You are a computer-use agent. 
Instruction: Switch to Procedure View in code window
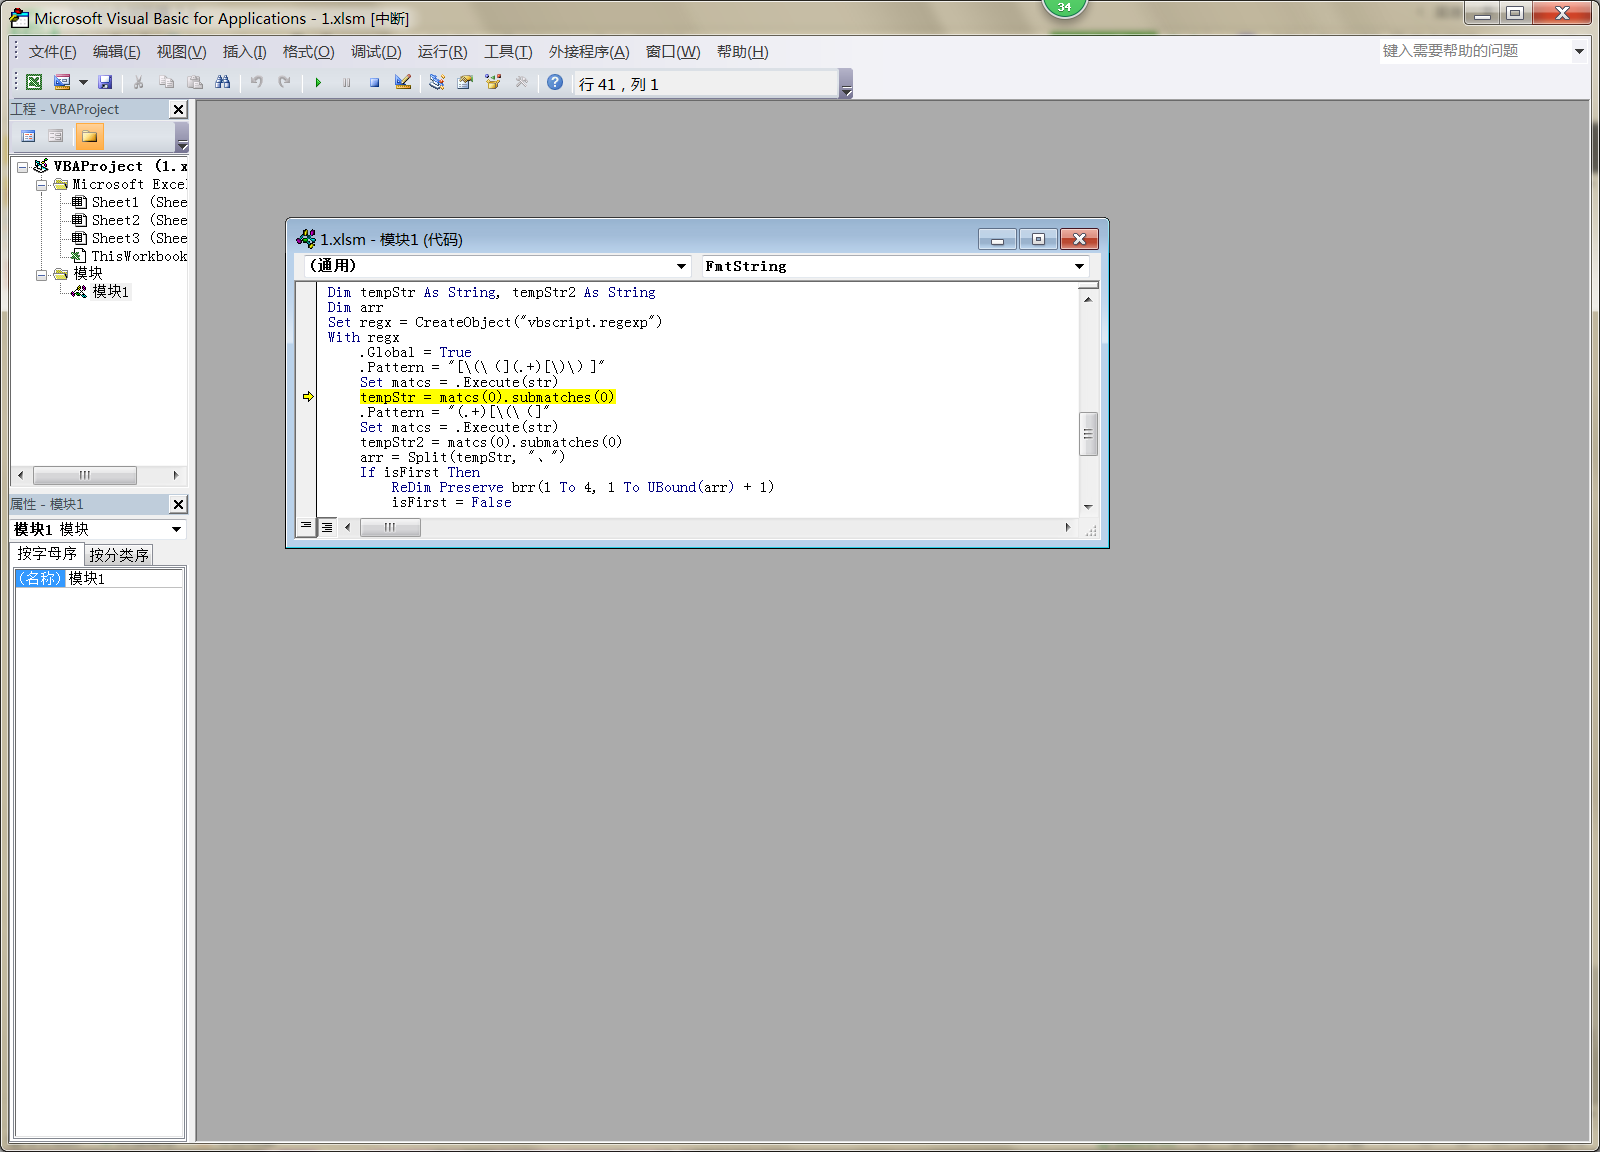[x=306, y=526]
